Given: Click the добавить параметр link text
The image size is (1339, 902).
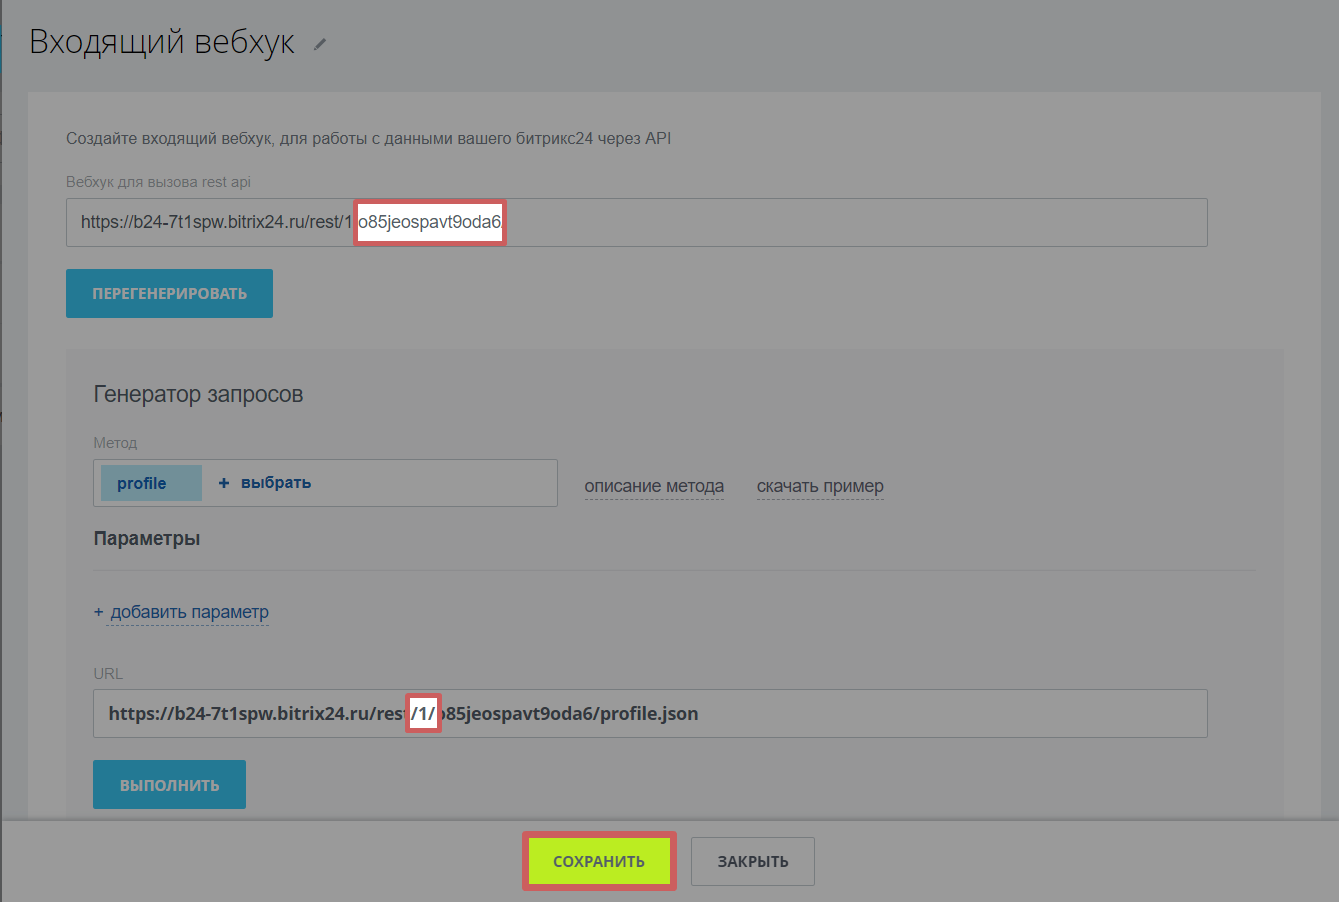Looking at the screenshot, I should pyautogui.click(x=189, y=612).
